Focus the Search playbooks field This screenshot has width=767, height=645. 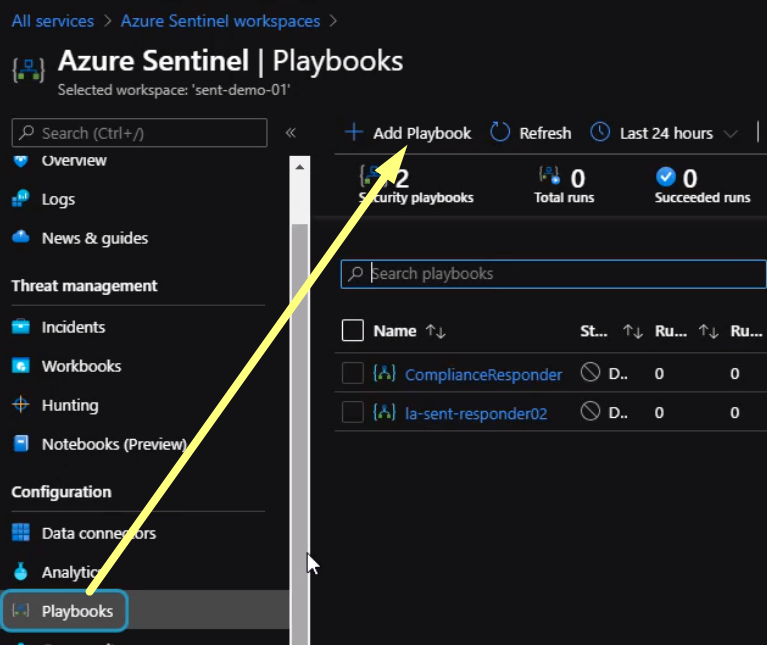point(553,274)
